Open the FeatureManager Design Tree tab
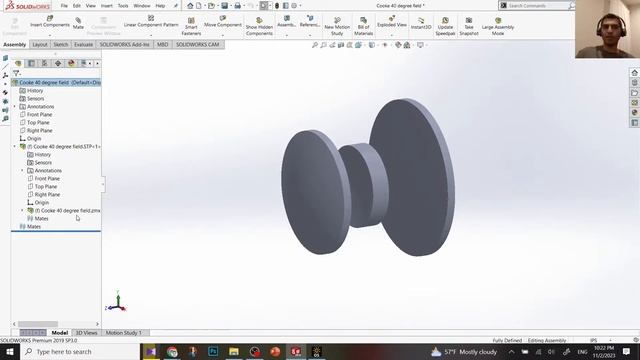The width and height of the screenshot is (640, 360). click(x=18, y=63)
